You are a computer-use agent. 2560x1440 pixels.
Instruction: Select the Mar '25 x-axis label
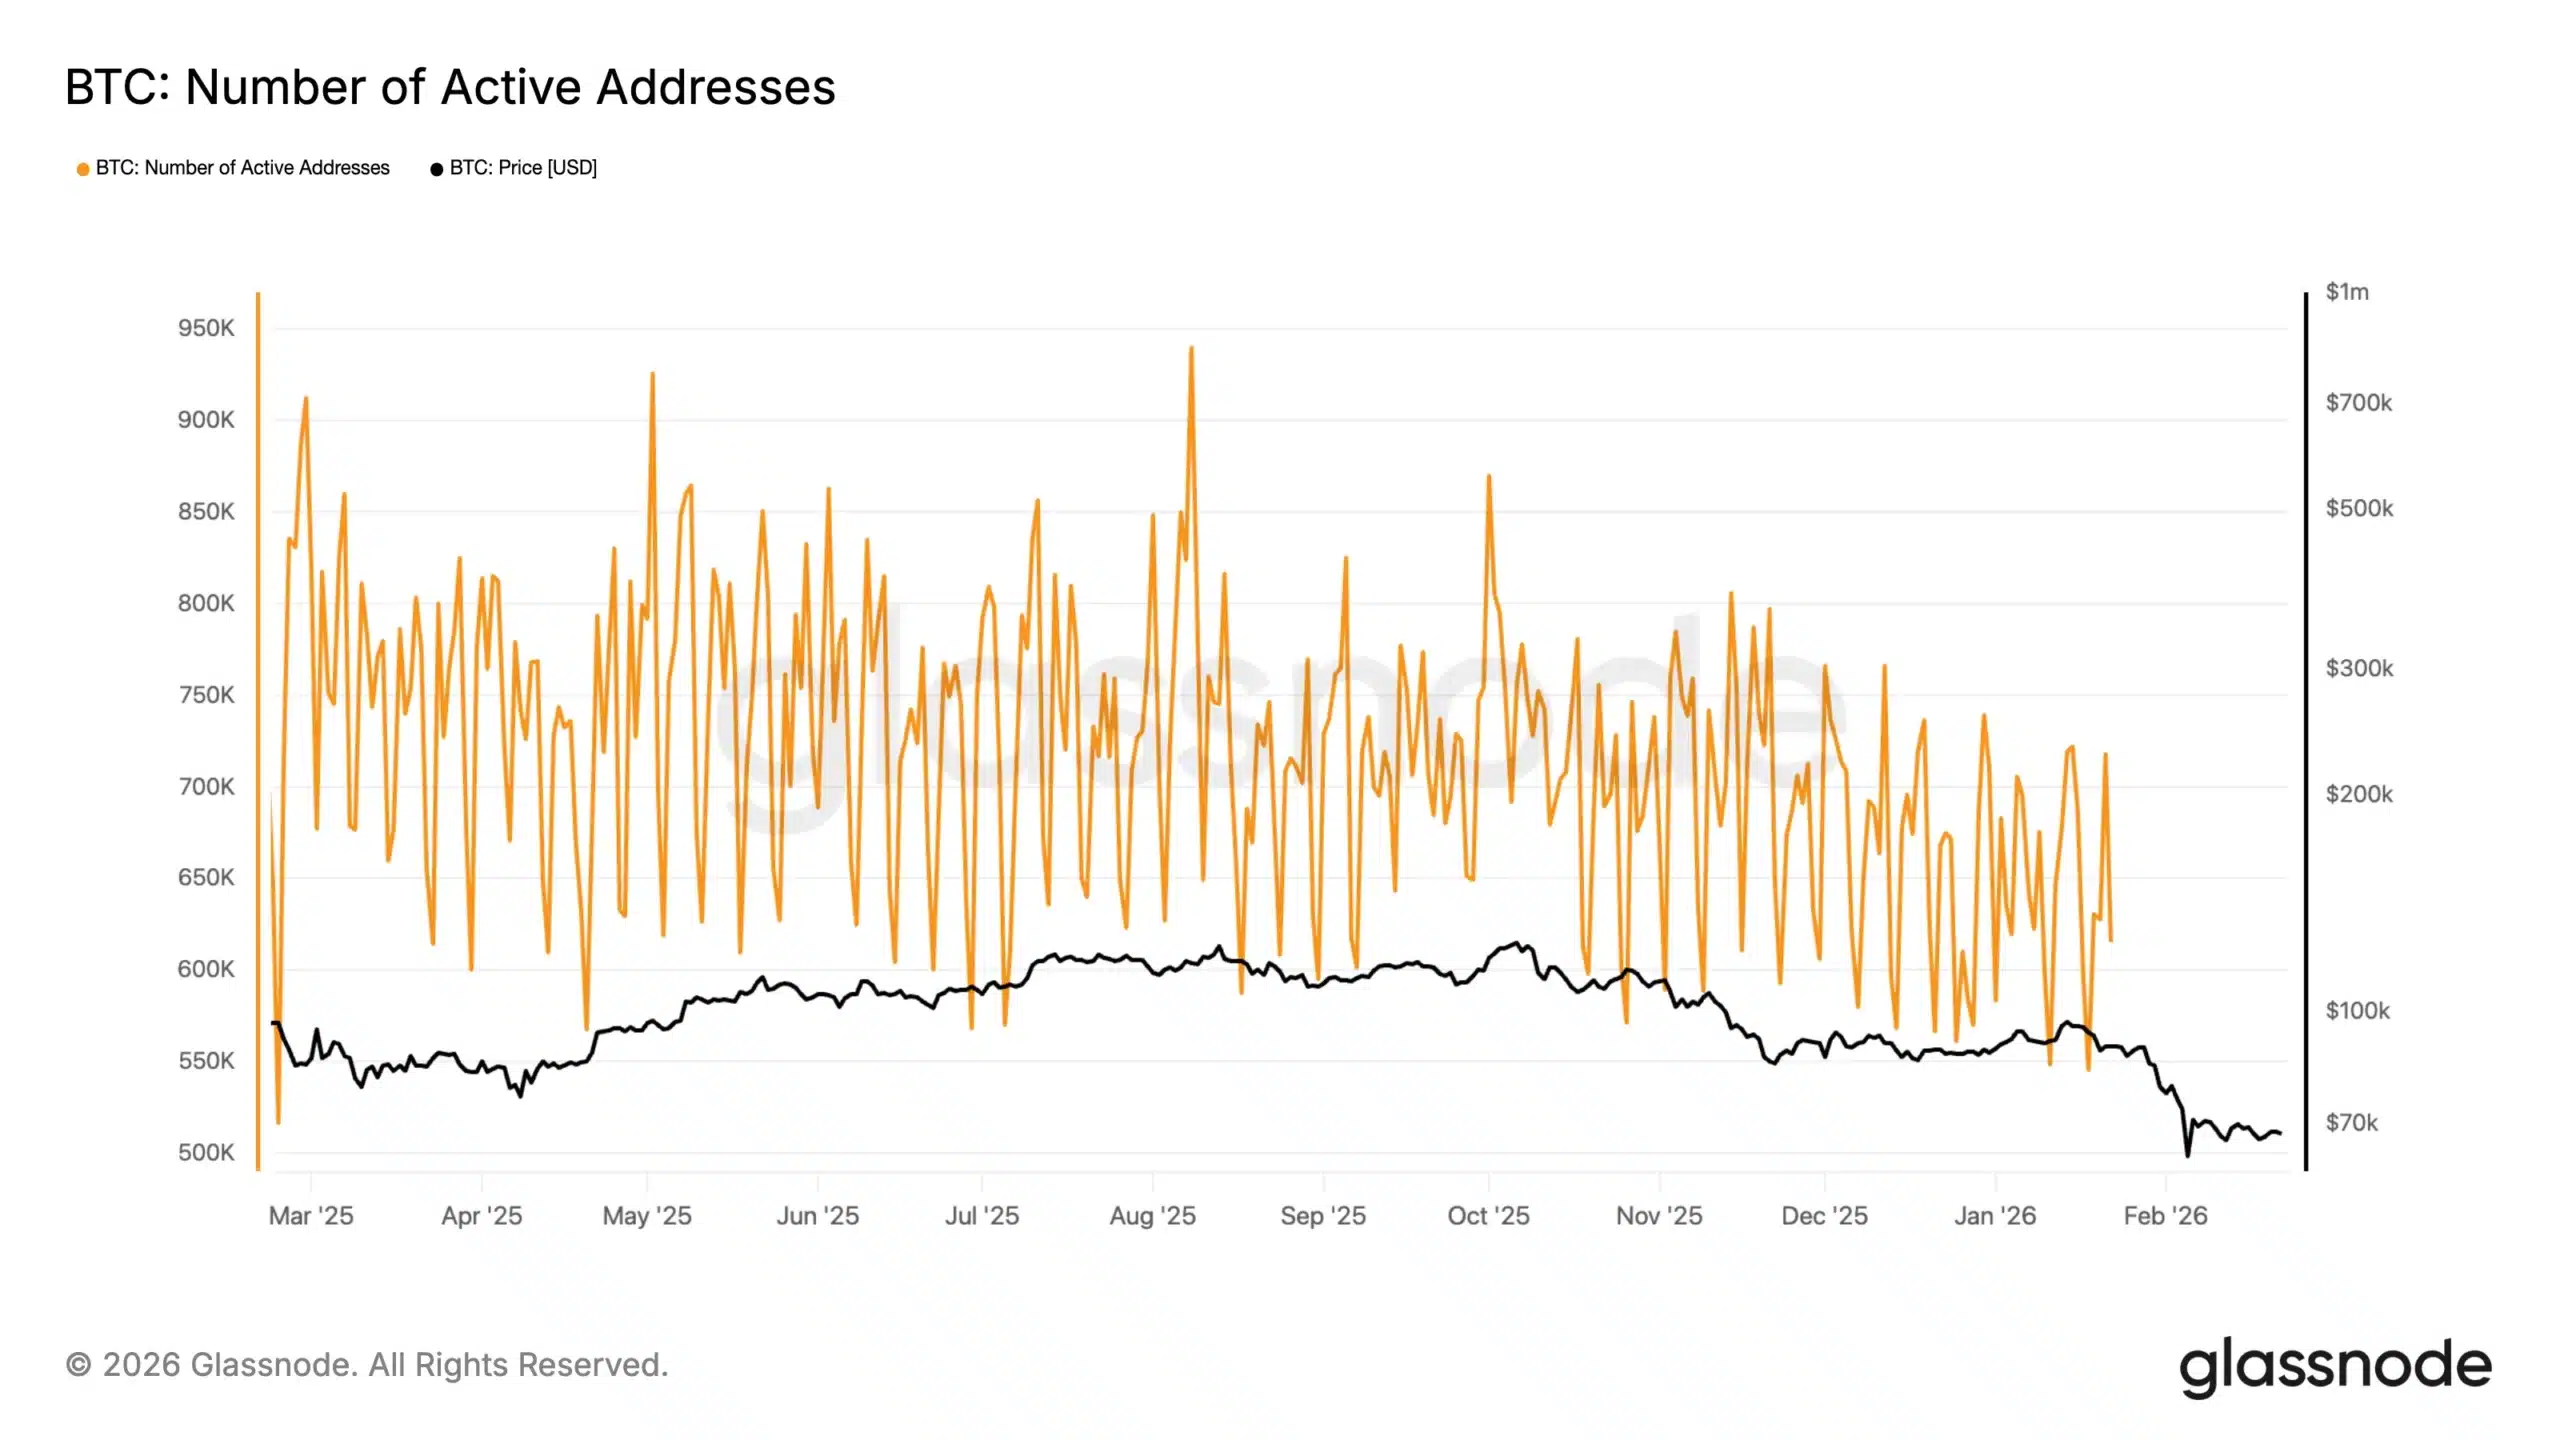311,1216
